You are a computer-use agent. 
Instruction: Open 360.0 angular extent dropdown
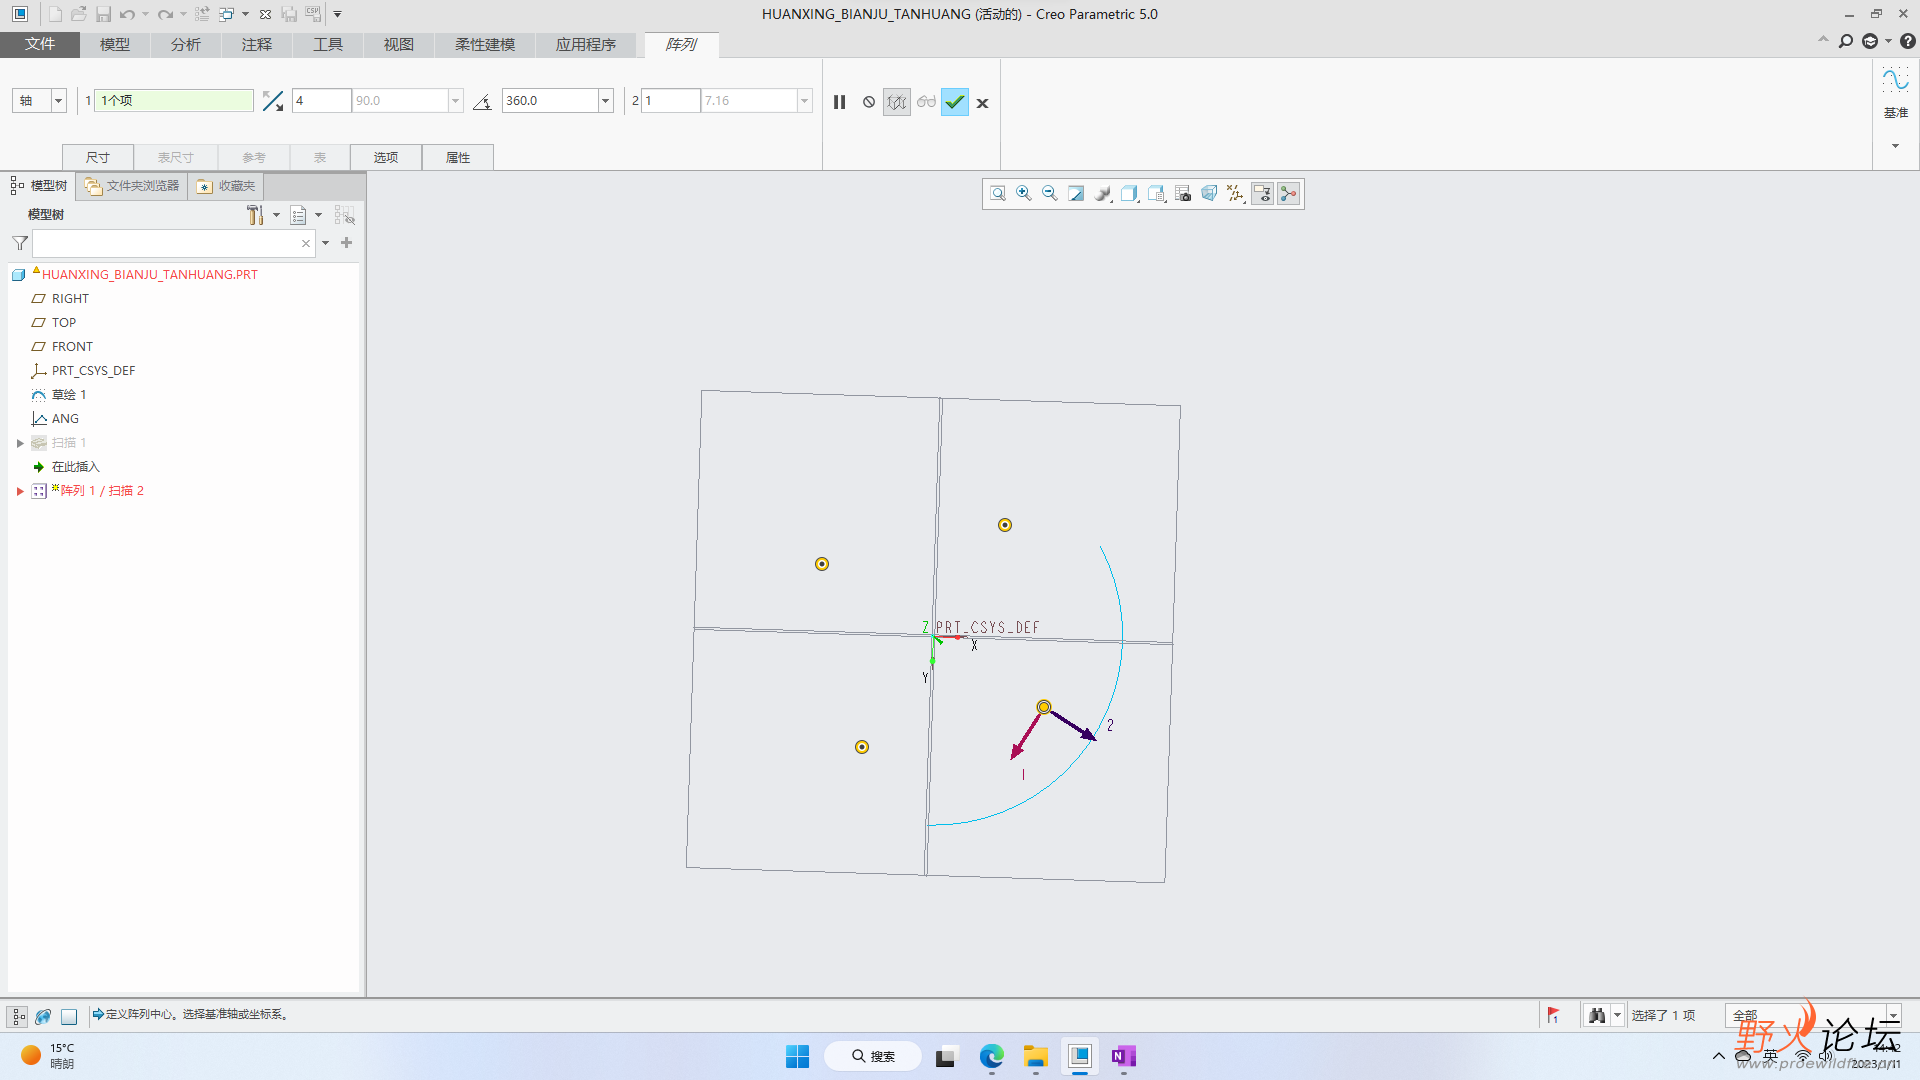(605, 101)
